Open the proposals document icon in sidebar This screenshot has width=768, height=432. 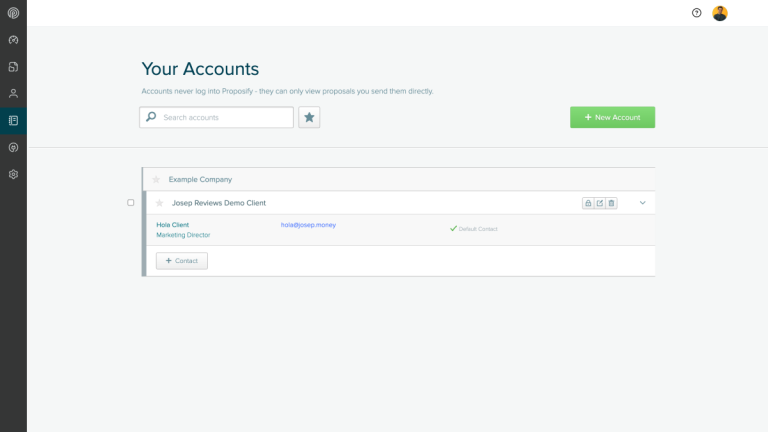tap(13, 67)
